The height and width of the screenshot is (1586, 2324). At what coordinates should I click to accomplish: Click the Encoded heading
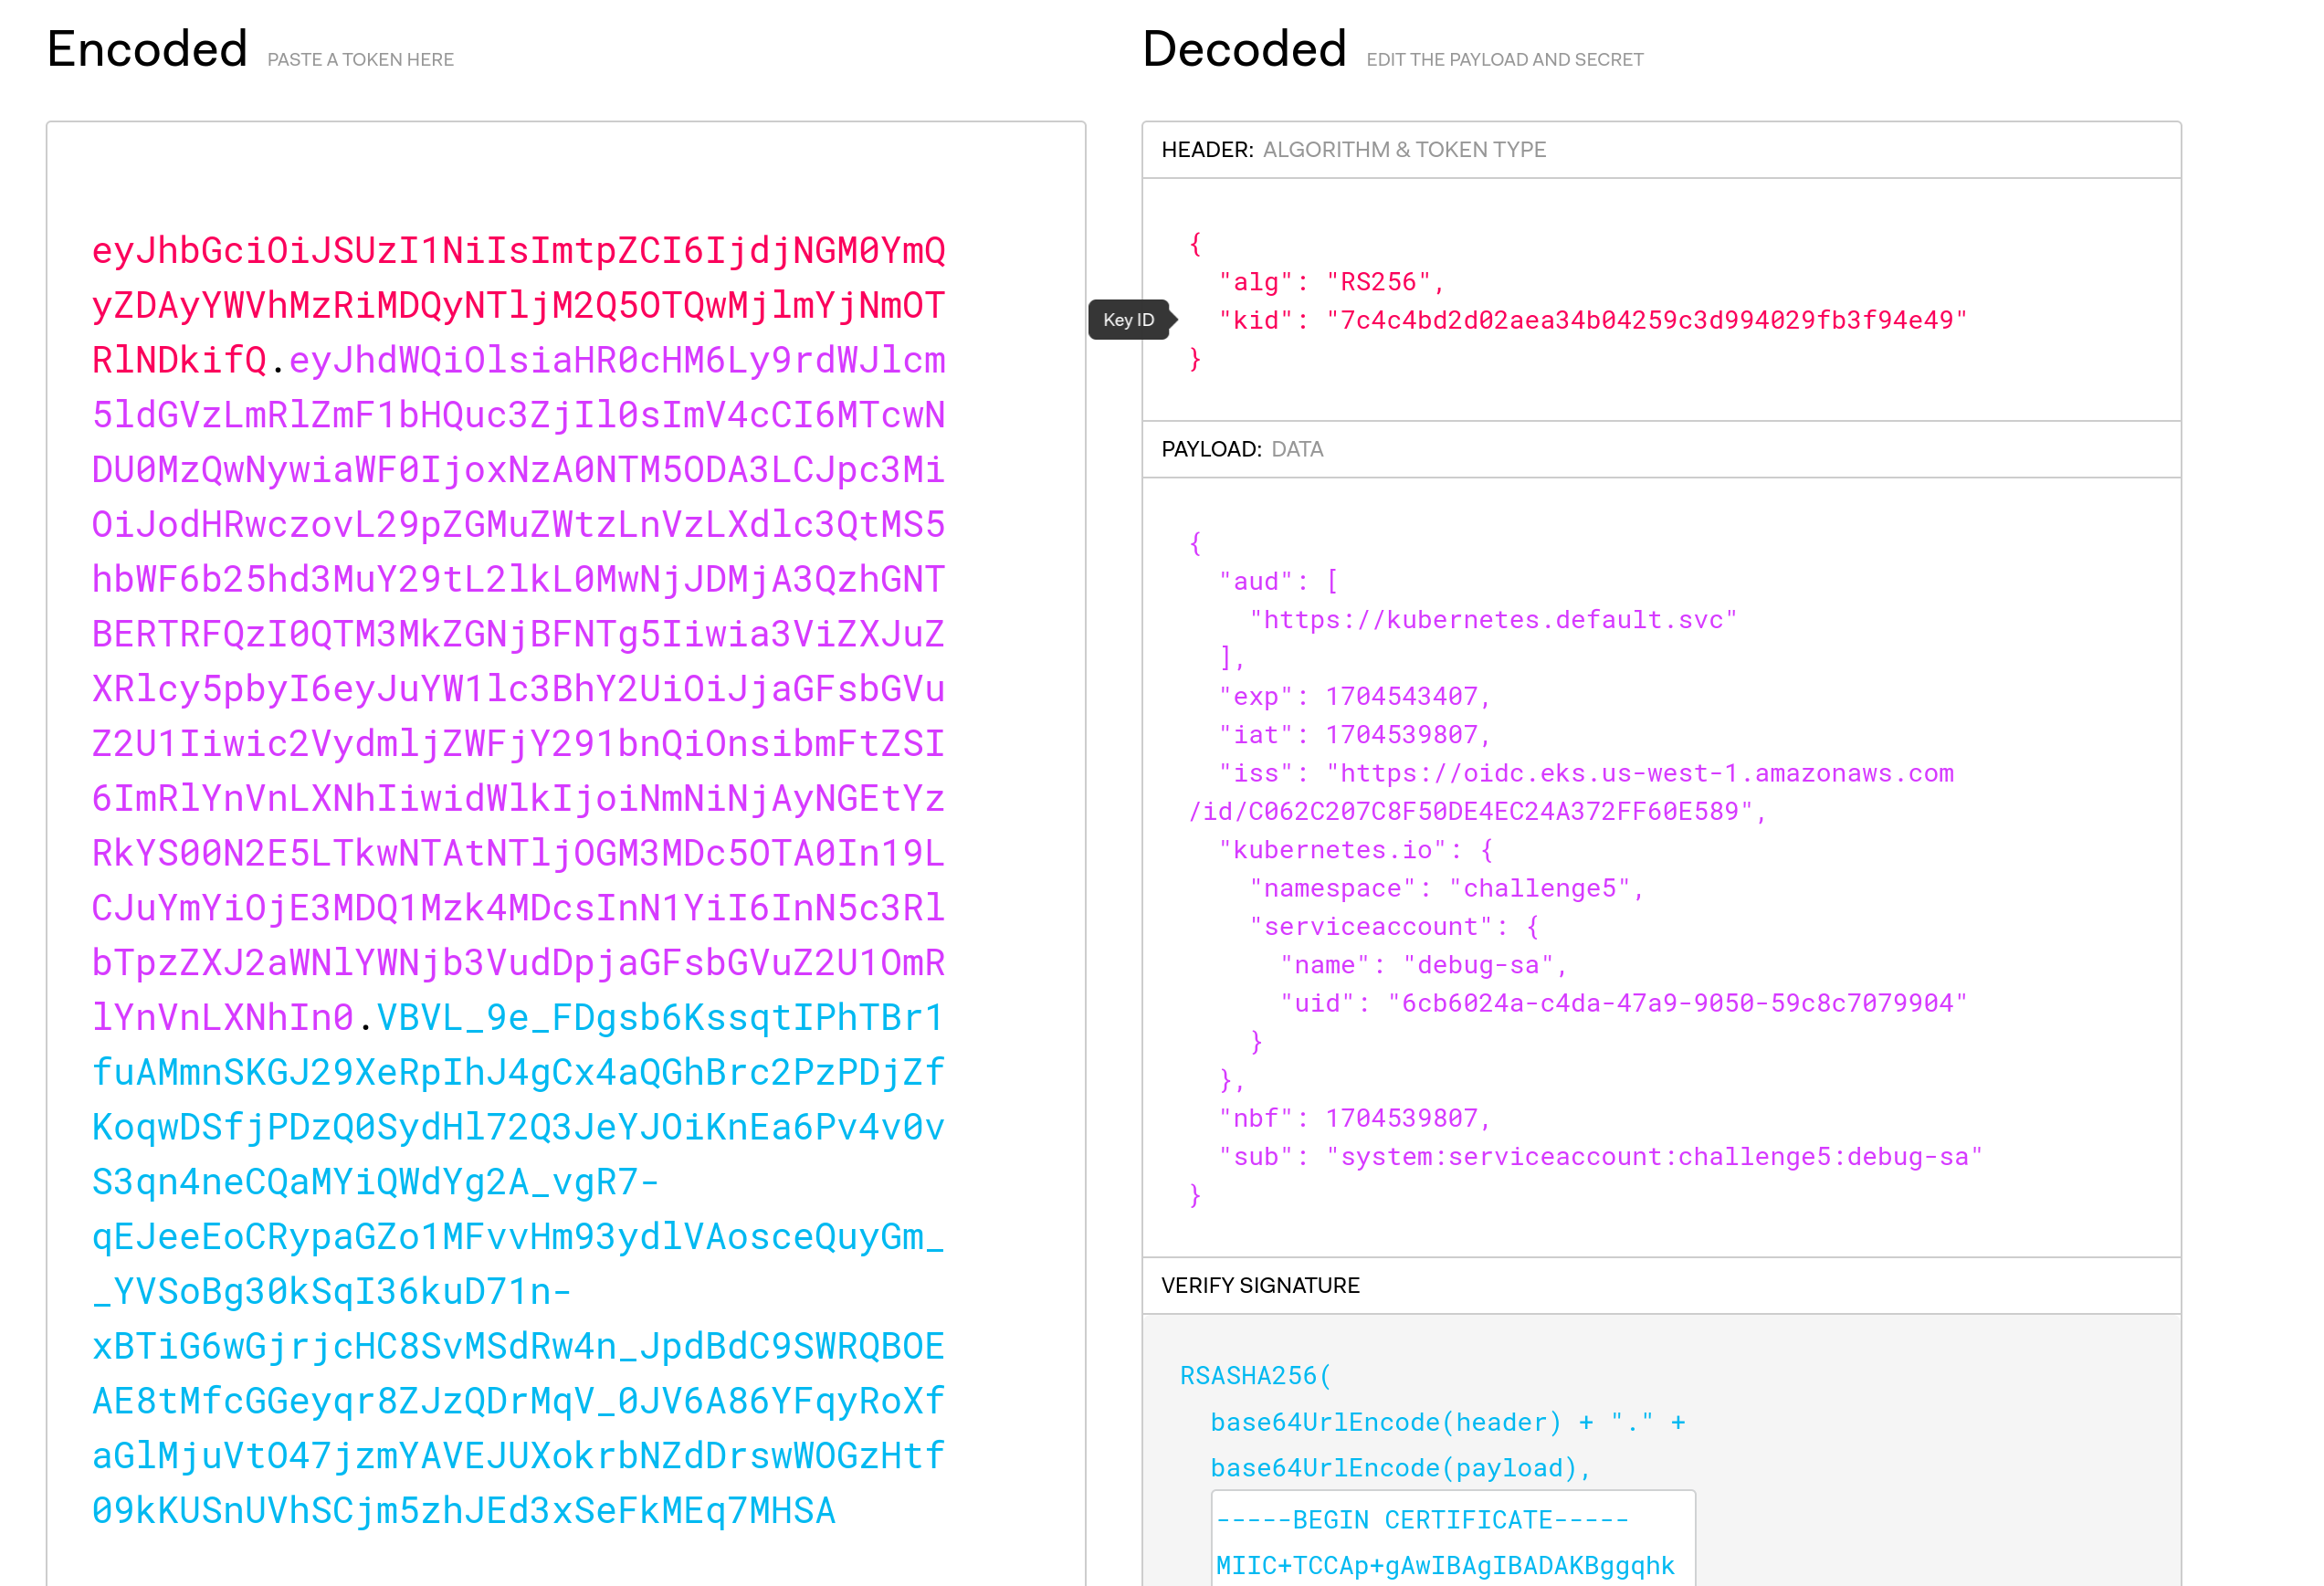147,49
